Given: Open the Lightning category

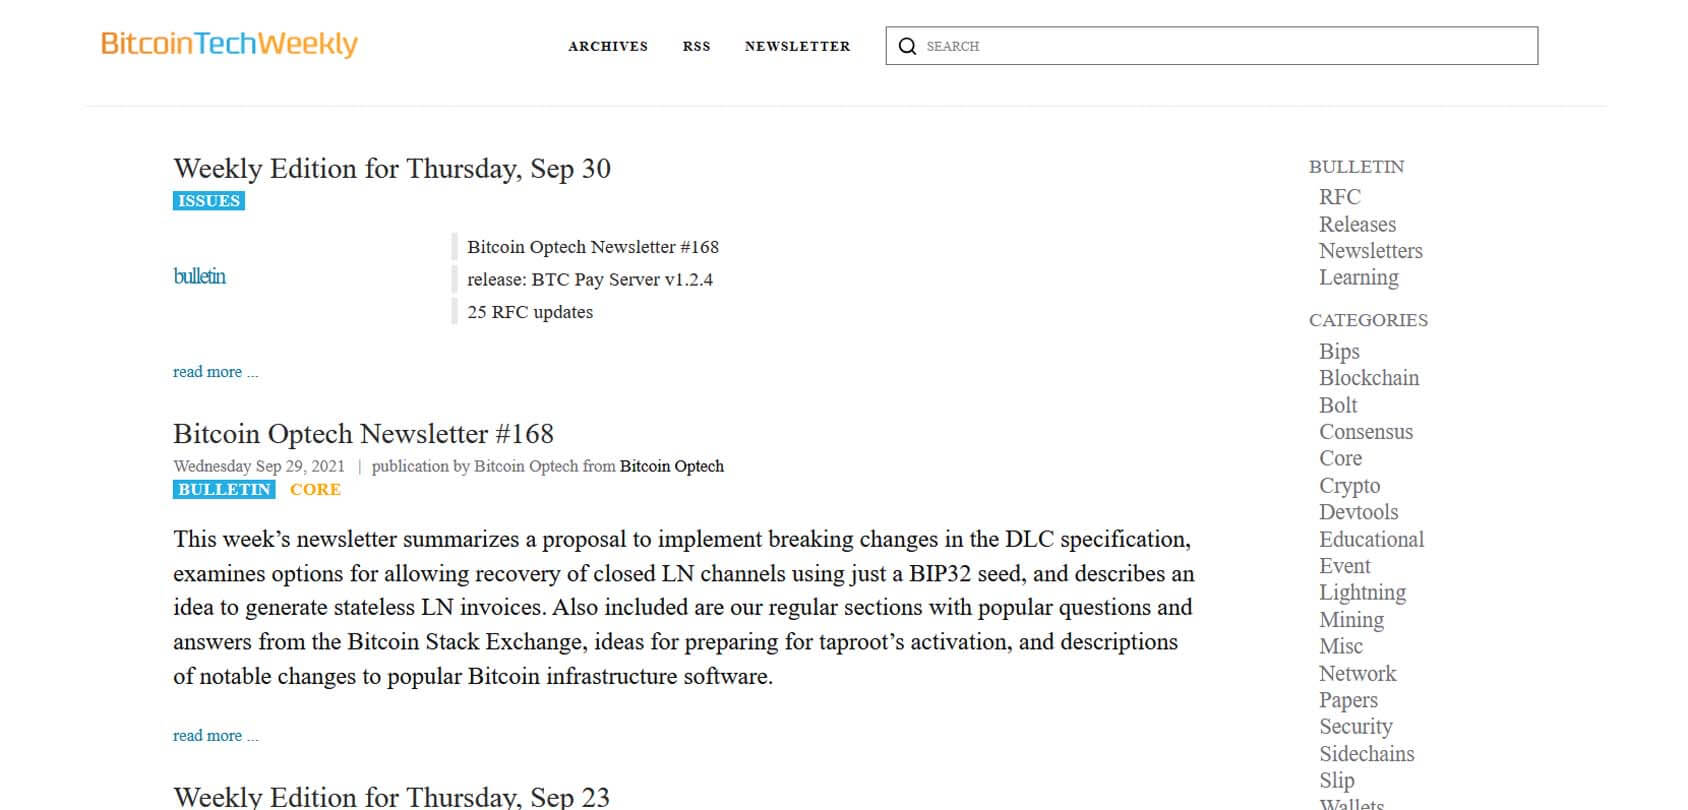Looking at the screenshot, I should pyautogui.click(x=1362, y=593).
